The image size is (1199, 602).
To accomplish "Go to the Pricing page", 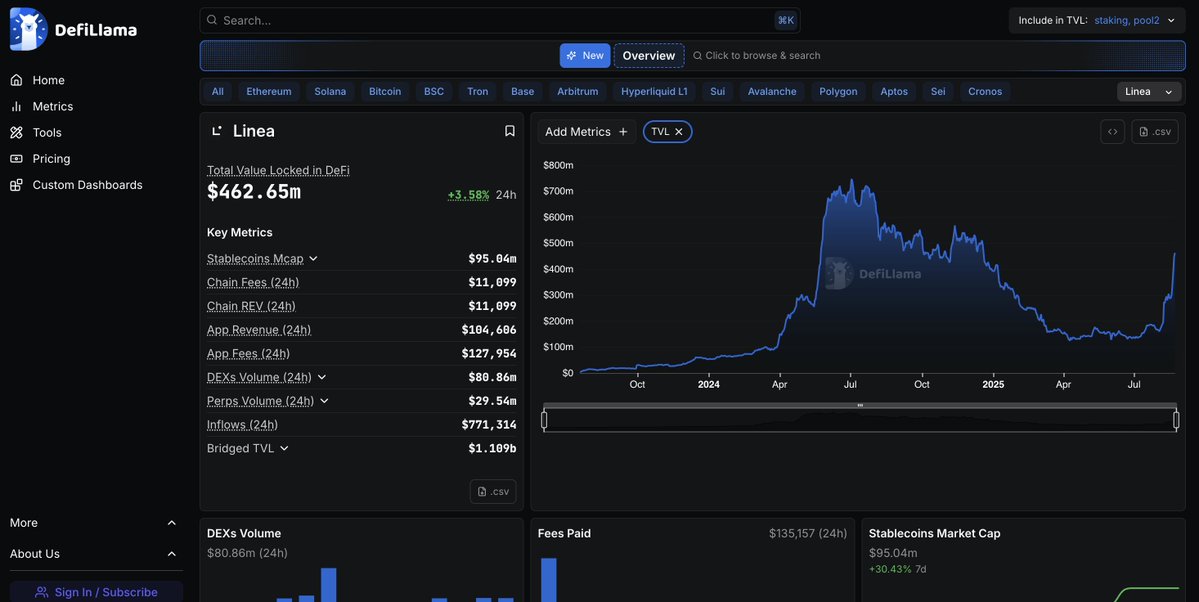I will pyautogui.click(x=41, y=158).
